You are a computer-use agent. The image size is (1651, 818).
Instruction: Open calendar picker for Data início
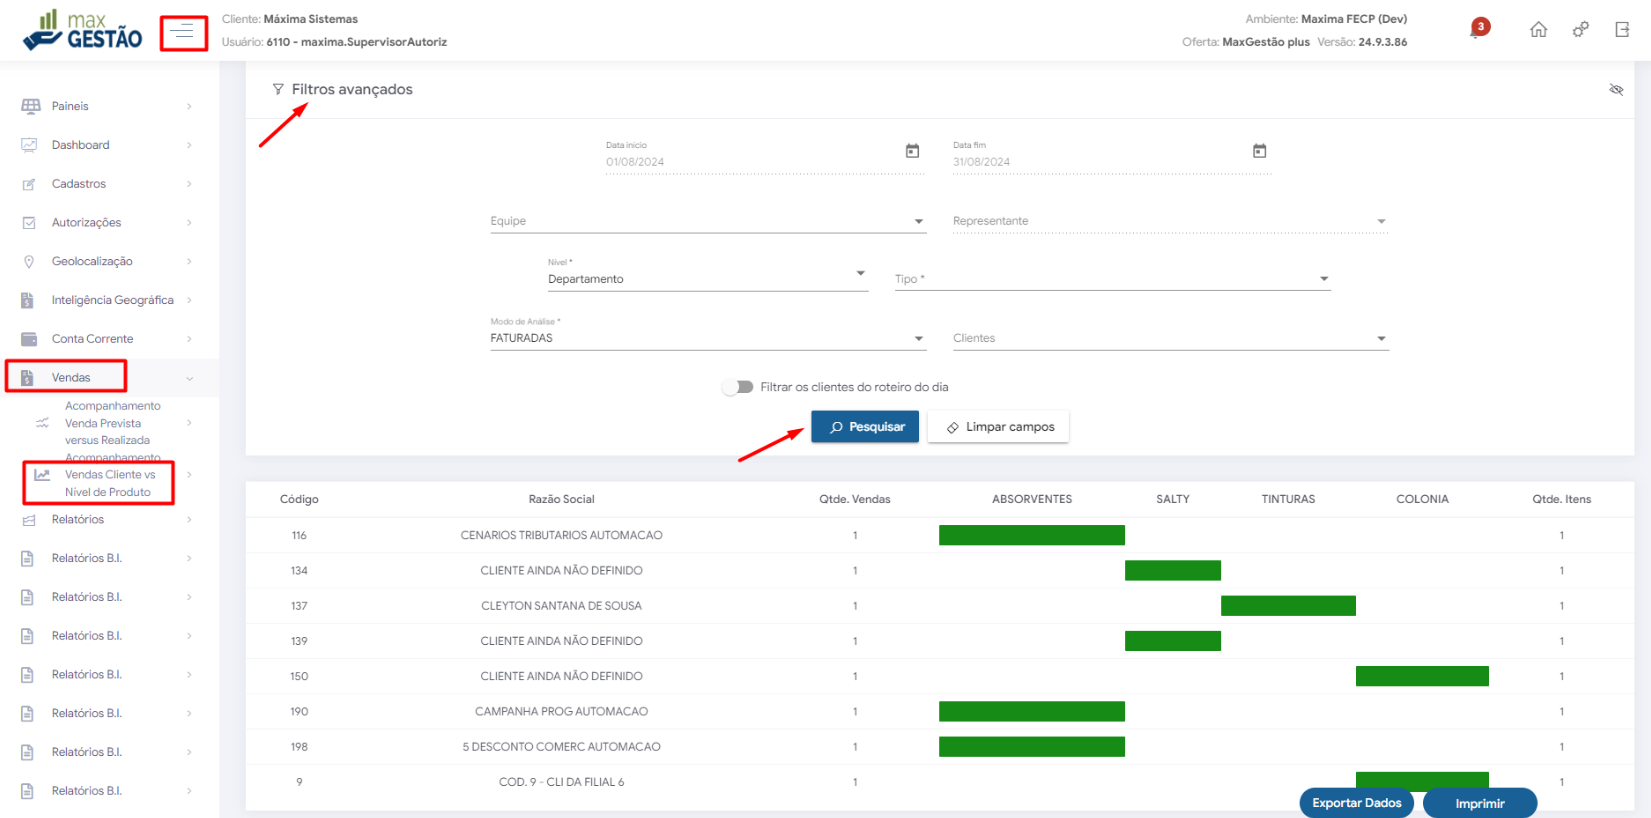pyautogui.click(x=912, y=151)
